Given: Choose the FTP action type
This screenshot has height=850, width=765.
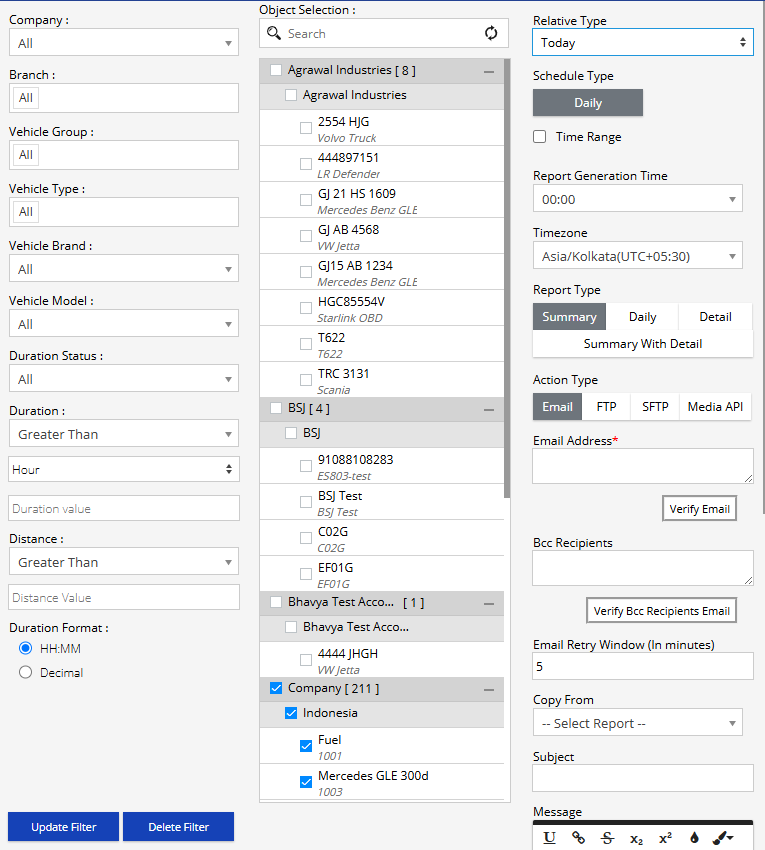Looking at the screenshot, I should [x=606, y=407].
